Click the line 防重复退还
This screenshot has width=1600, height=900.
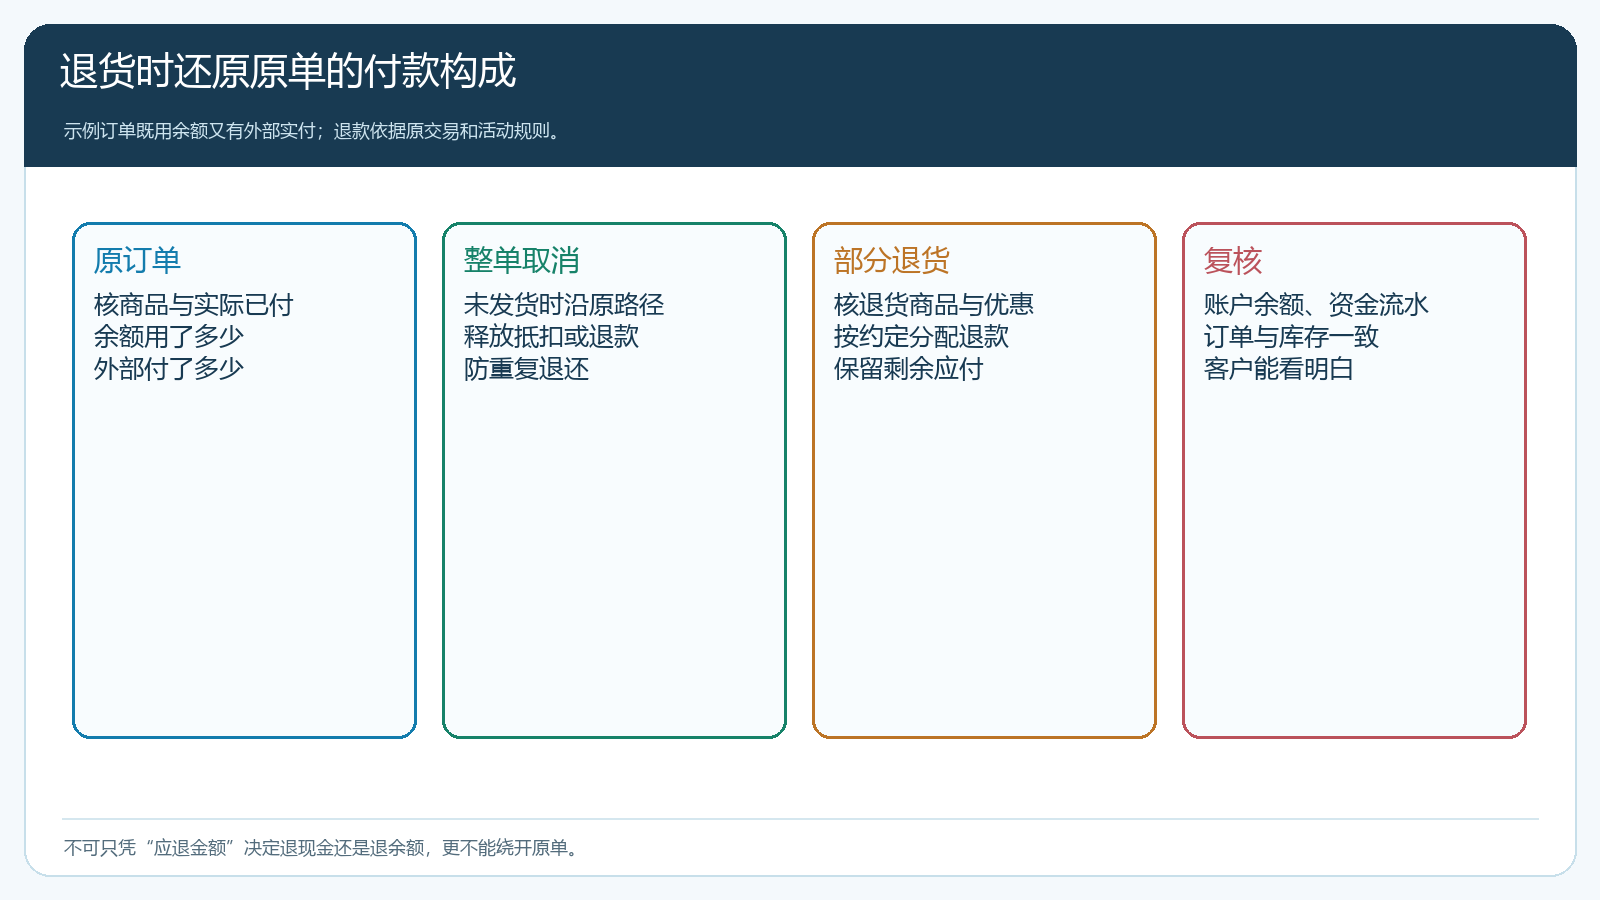click(x=526, y=368)
